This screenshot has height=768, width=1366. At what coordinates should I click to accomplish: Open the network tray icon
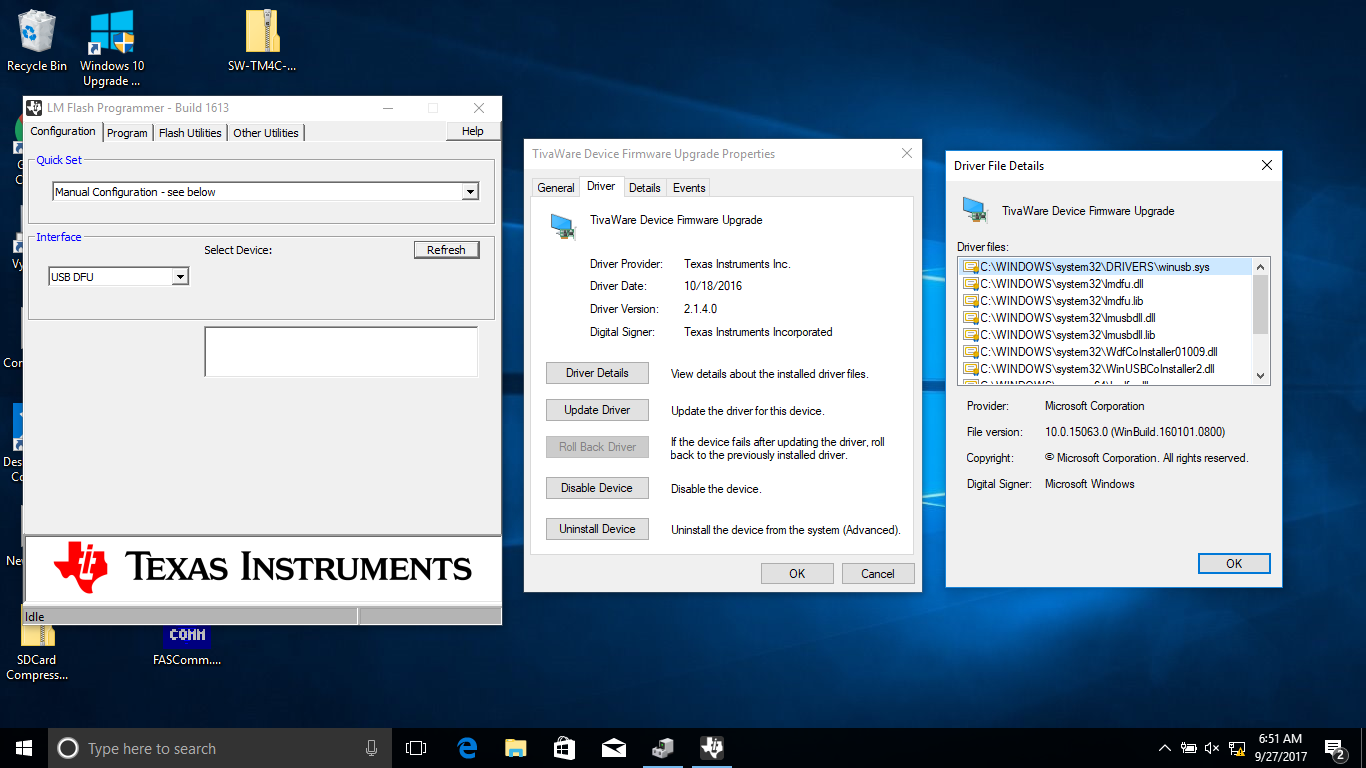(1237, 748)
